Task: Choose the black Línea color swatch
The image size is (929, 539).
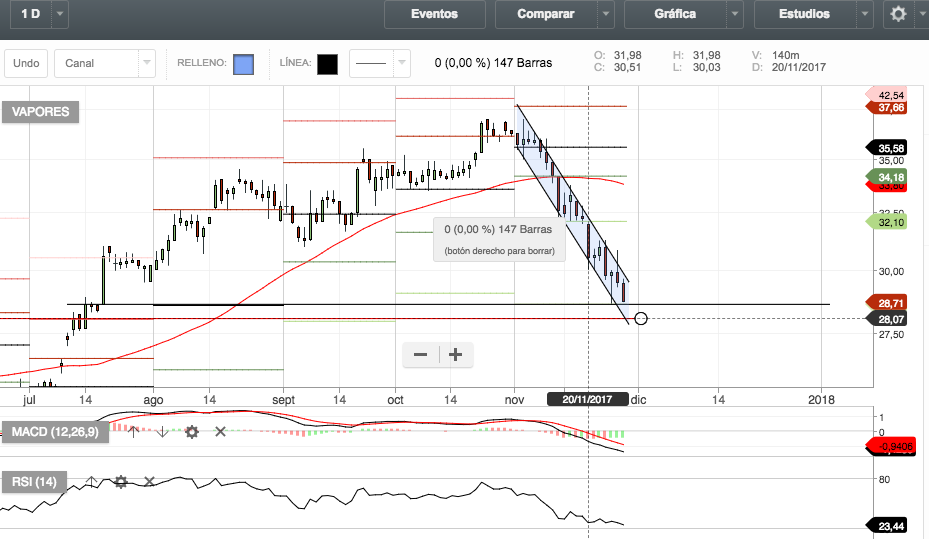Action: tap(327, 64)
